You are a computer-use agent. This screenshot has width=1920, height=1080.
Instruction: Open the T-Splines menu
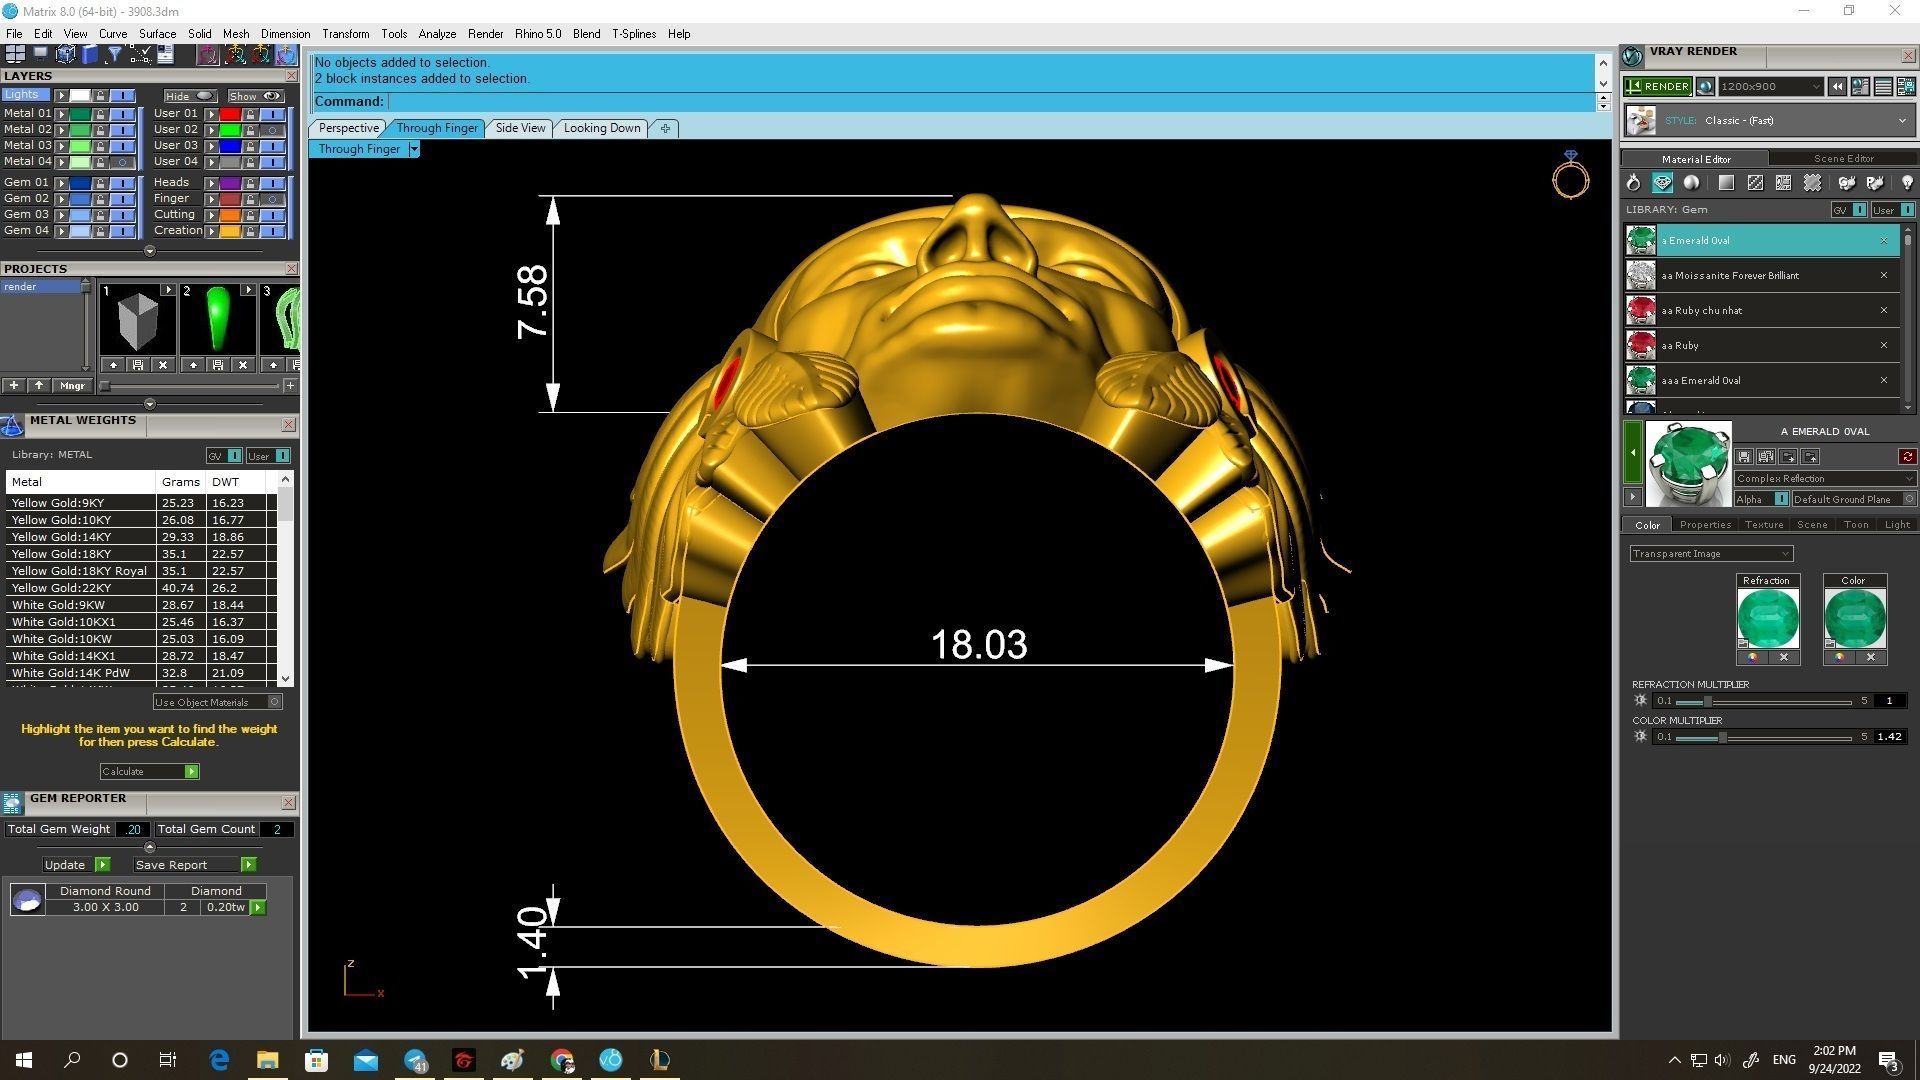point(633,34)
